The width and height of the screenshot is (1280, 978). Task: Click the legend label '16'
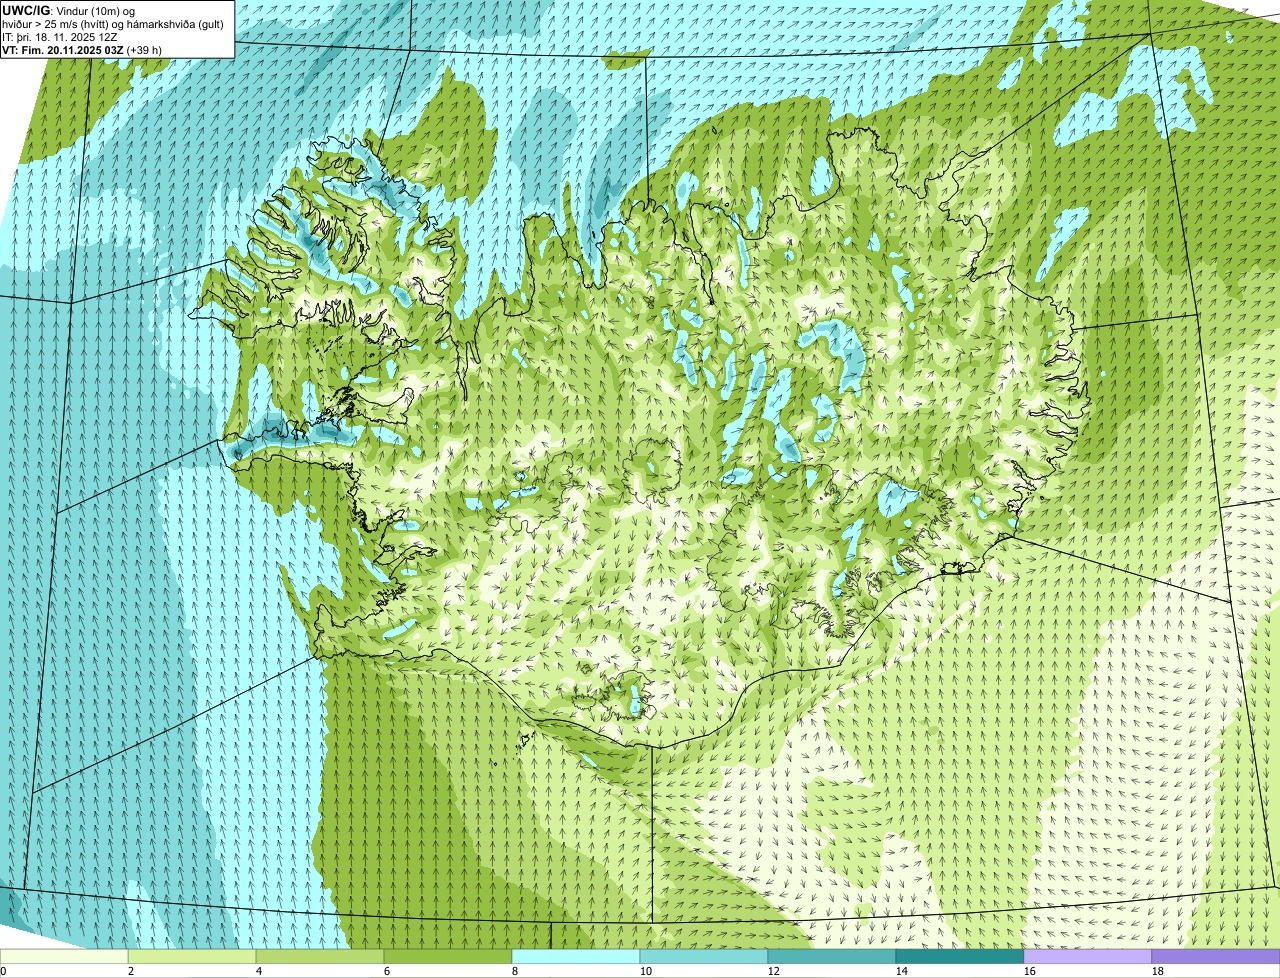[x=1030, y=971]
